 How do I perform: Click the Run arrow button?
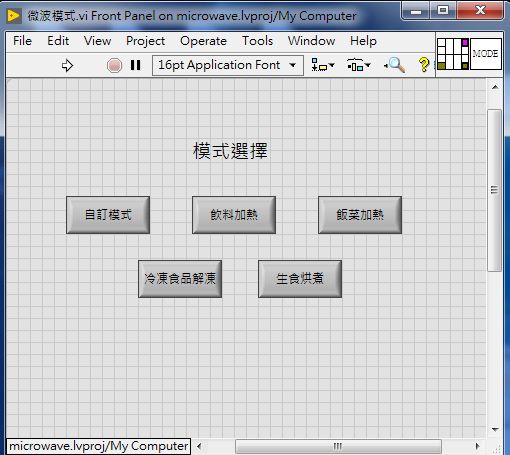67,65
